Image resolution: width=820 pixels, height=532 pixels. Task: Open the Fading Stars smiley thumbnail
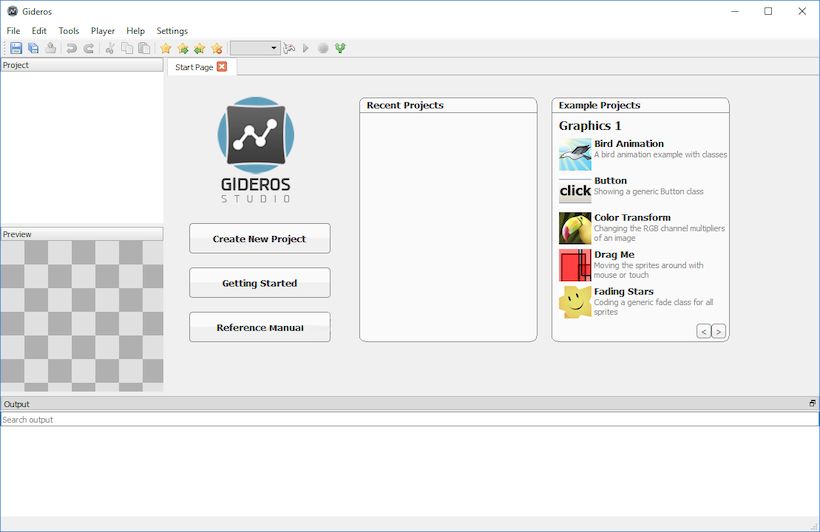575,302
